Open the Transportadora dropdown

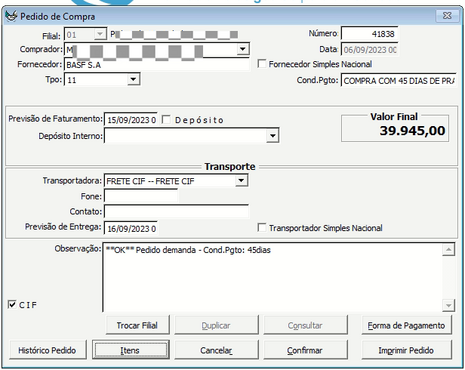pos(241,181)
